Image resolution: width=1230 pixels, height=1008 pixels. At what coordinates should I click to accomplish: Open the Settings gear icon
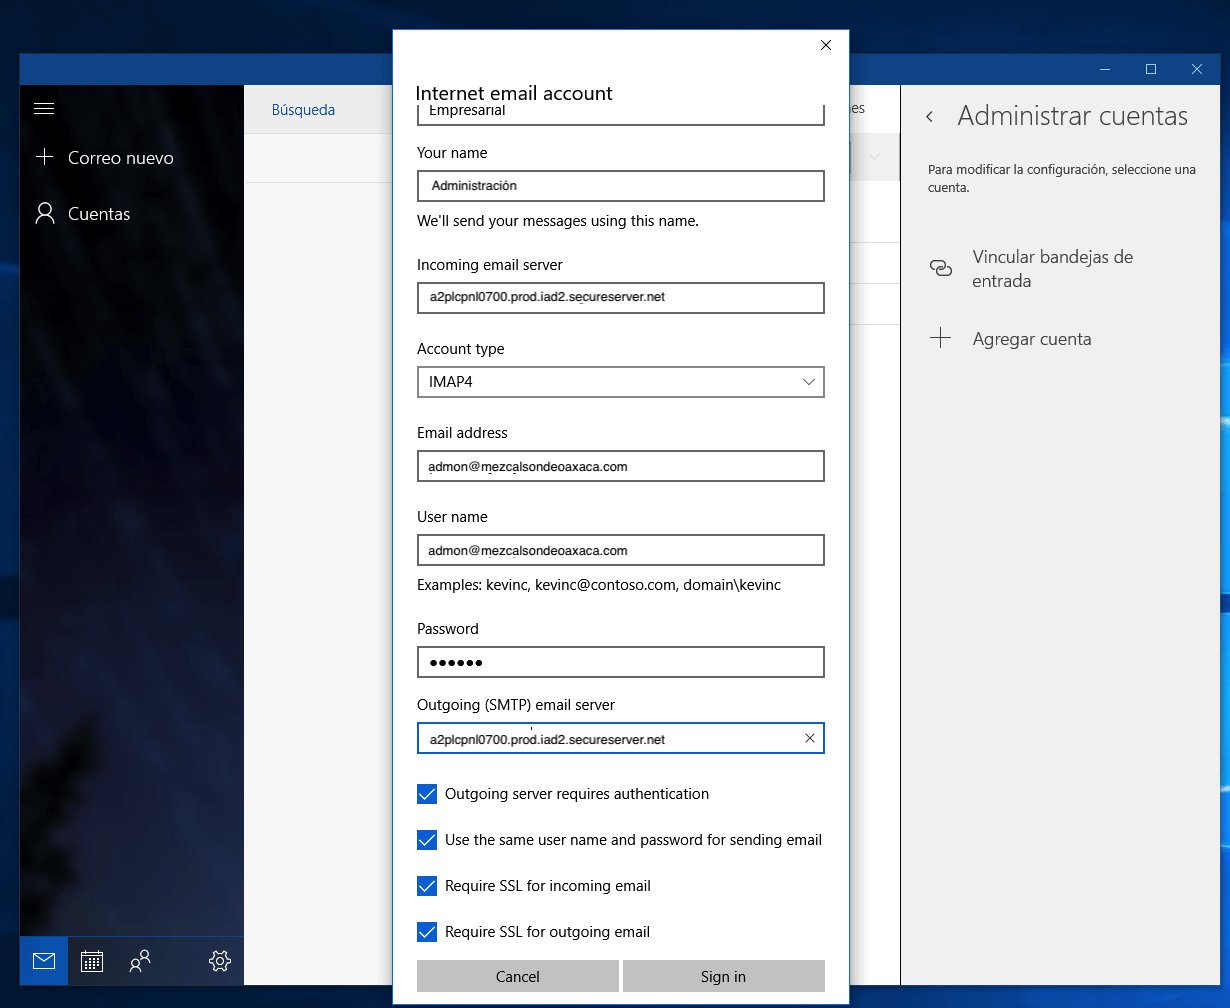click(220, 961)
